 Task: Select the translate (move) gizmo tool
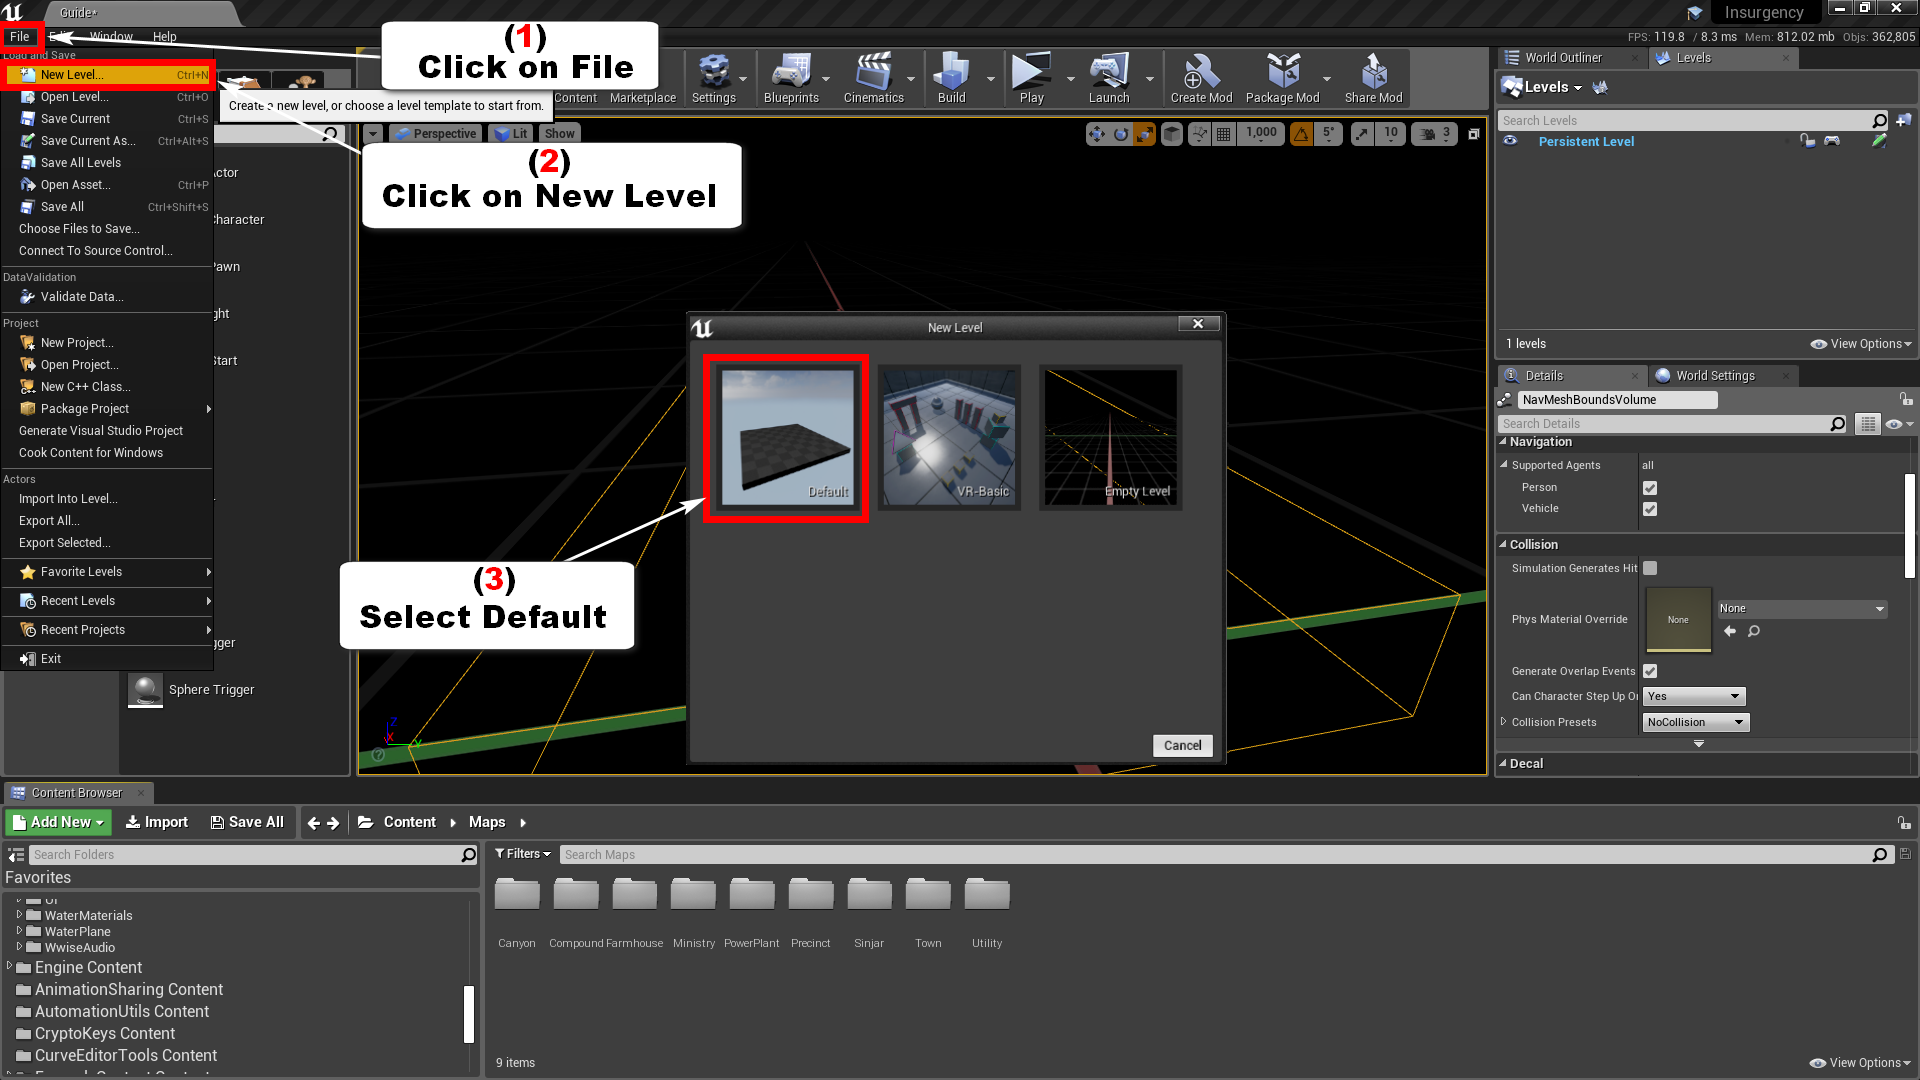(x=1097, y=134)
